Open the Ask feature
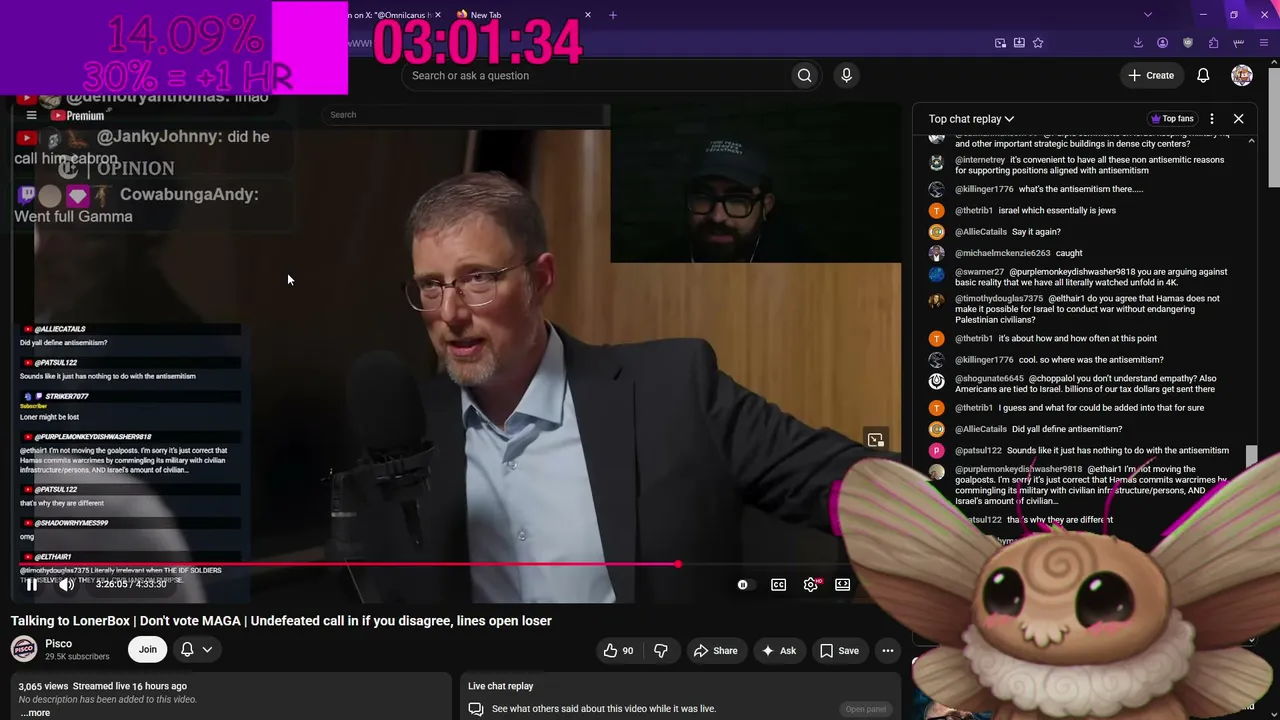1280x720 pixels. (x=779, y=650)
